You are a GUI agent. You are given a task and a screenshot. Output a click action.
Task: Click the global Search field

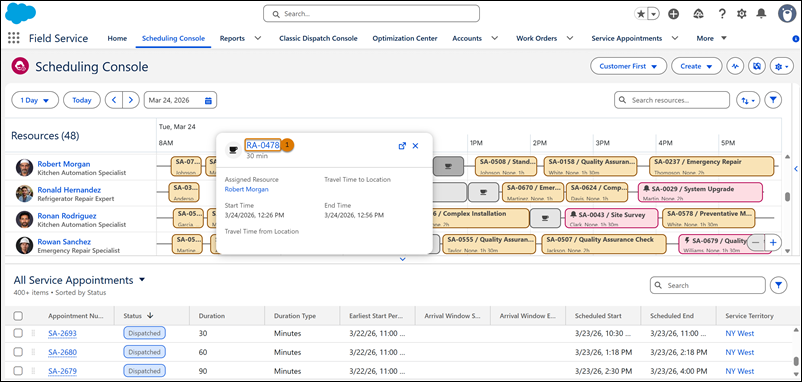click(371, 14)
